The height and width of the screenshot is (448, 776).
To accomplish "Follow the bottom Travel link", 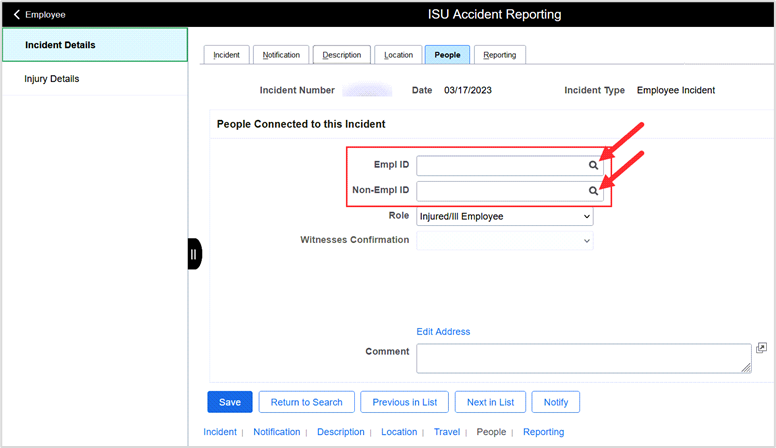I will pos(447,432).
